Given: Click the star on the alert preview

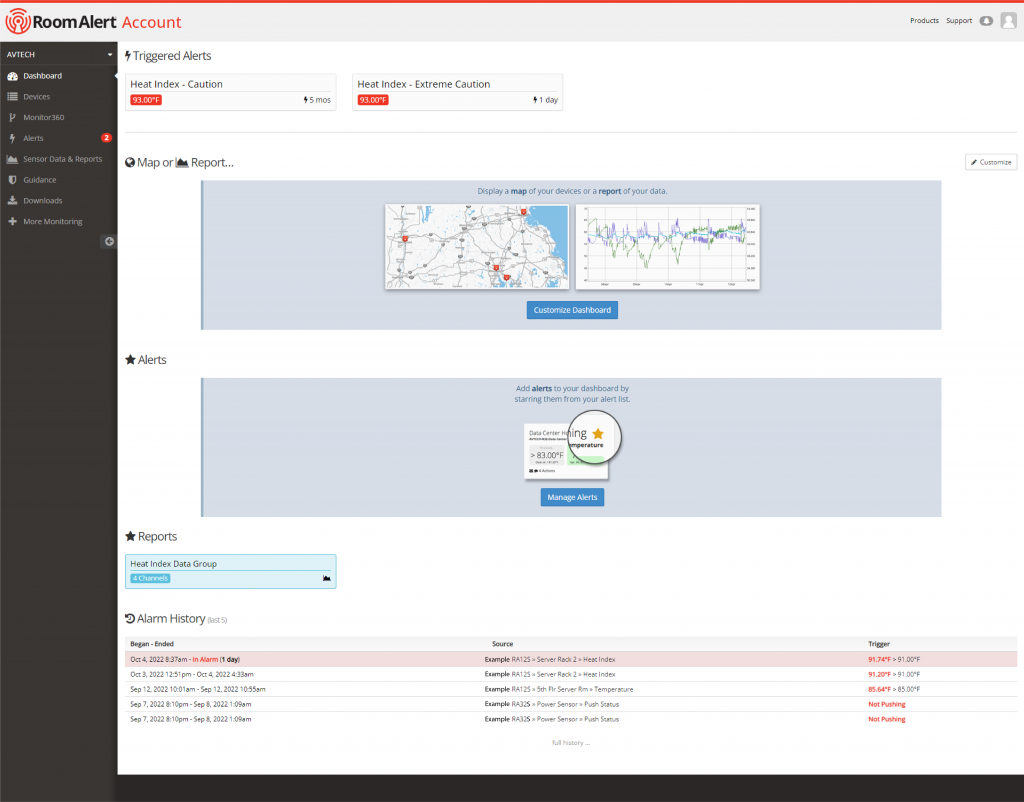Looking at the screenshot, I should [598, 433].
